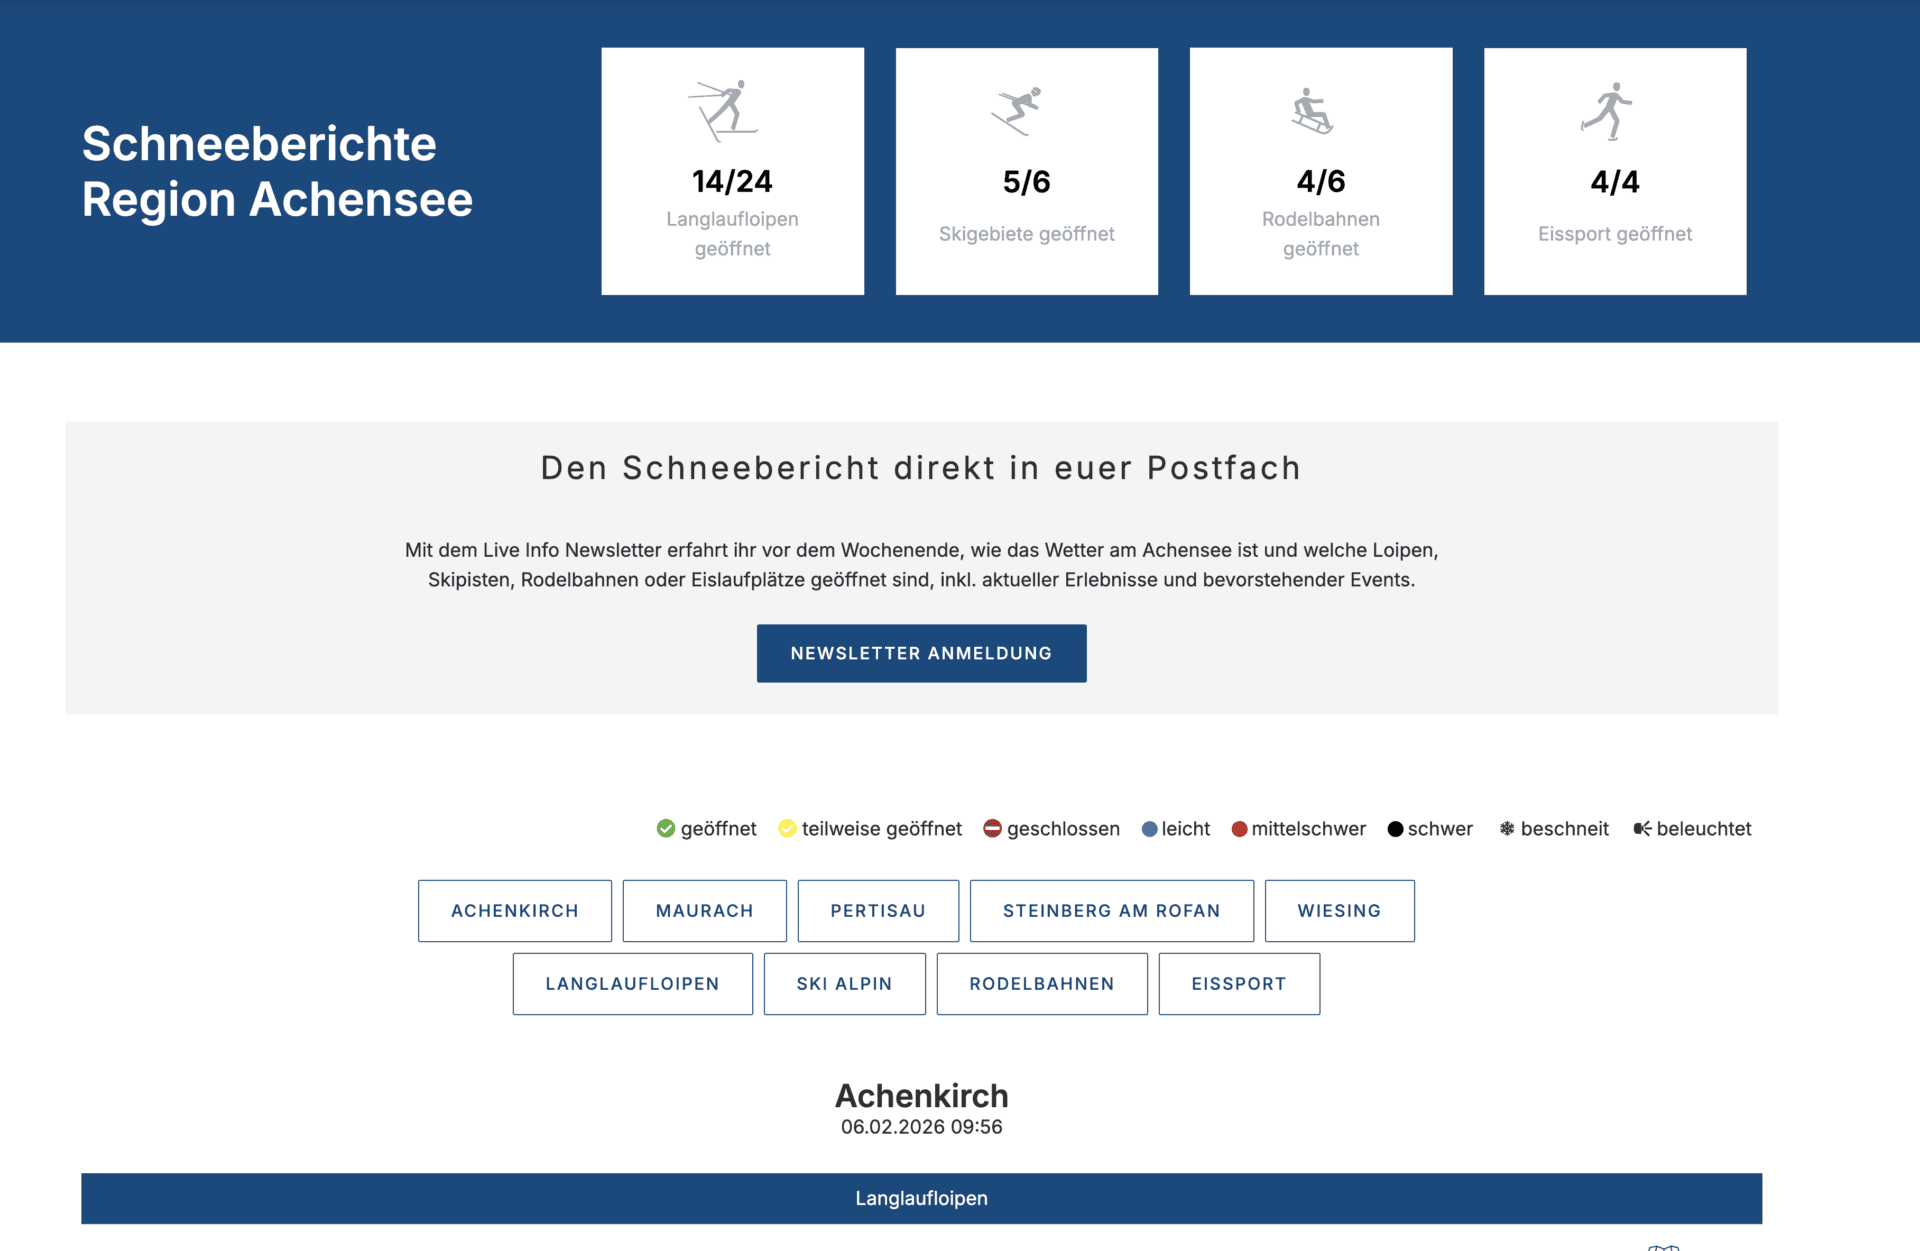Select the Eissport category button
Image resolution: width=1920 pixels, height=1251 pixels.
click(x=1238, y=983)
